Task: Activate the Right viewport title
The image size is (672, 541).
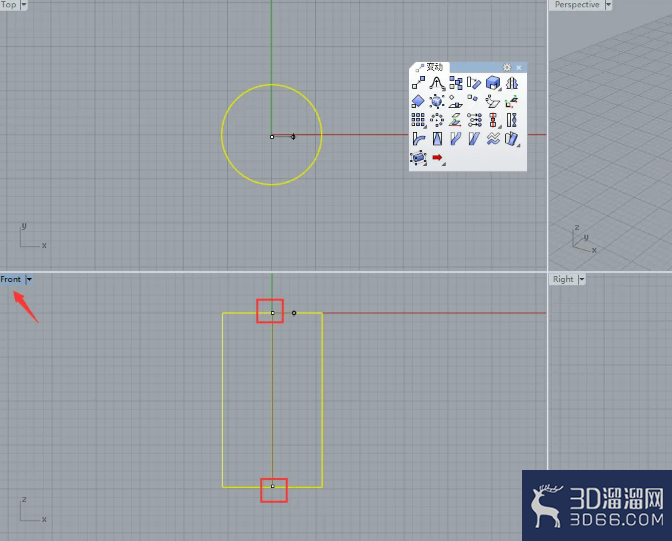Action: (x=563, y=280)
